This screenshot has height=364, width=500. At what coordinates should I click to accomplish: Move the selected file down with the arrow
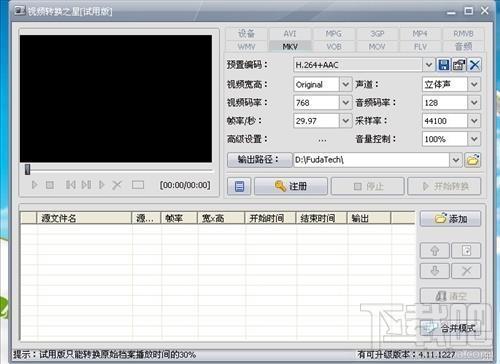435,271
